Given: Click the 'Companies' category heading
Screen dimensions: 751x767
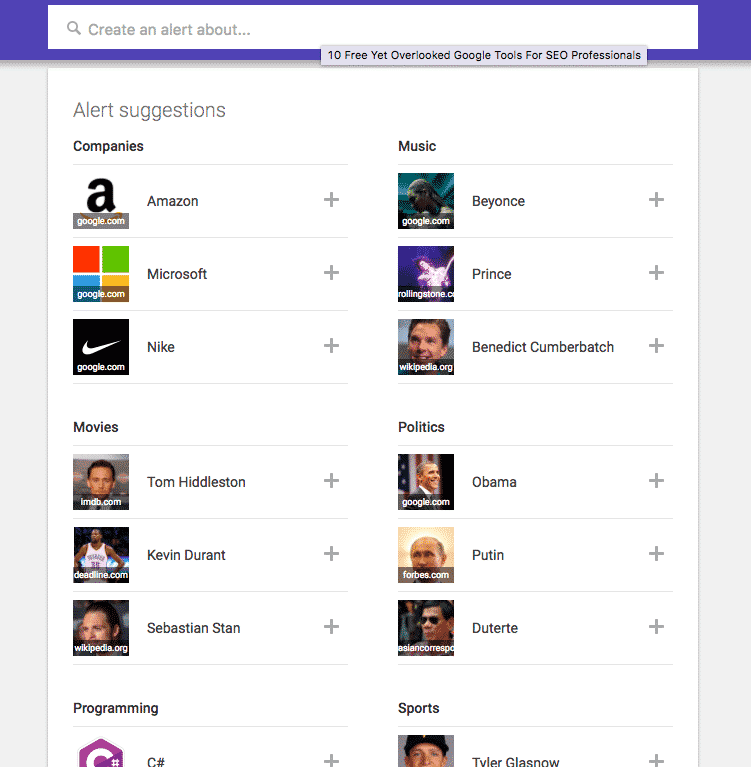Looking at the screenshot, I should tap(108, 146).
